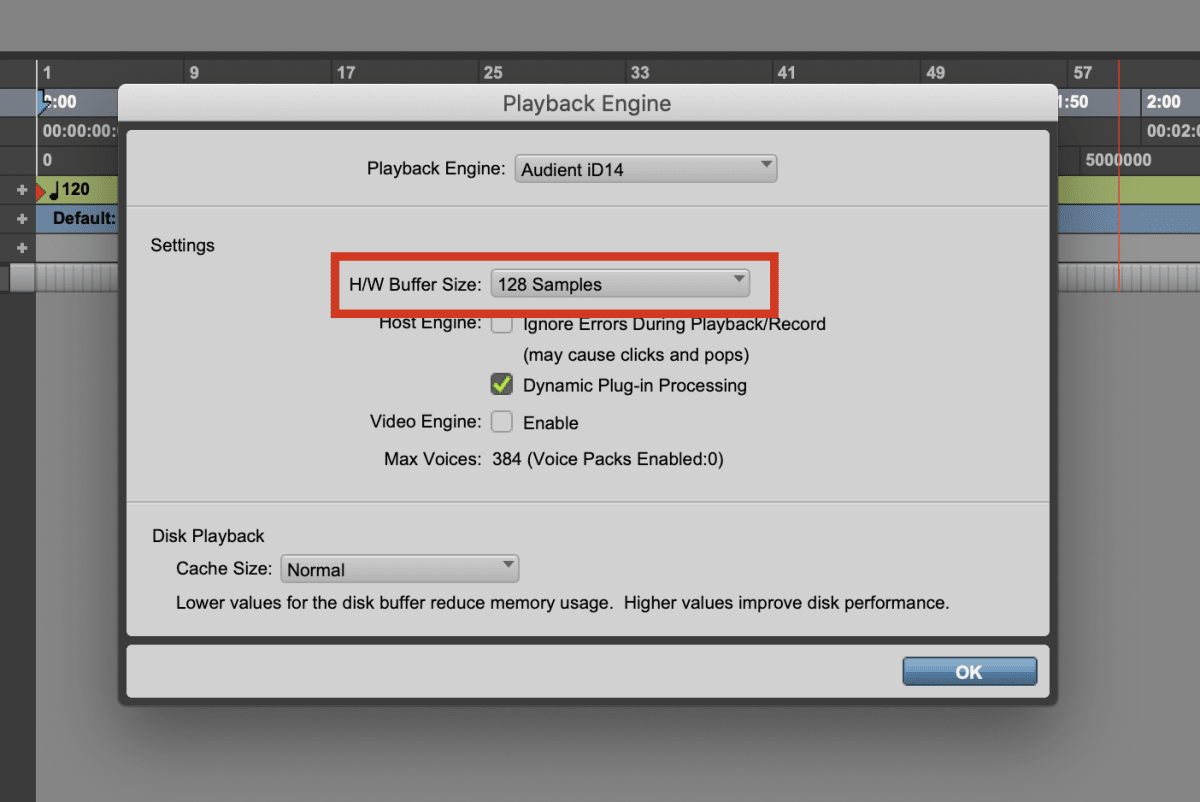Image resolution: width=1200 pixels, height=802 pixels.
Task: Open the Cache Size dropdown
Action: tap(399, 568)
